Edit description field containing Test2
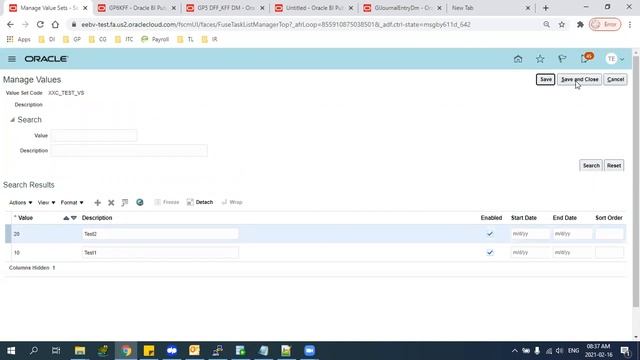The image size is (640, 360). tap(160, 234)
